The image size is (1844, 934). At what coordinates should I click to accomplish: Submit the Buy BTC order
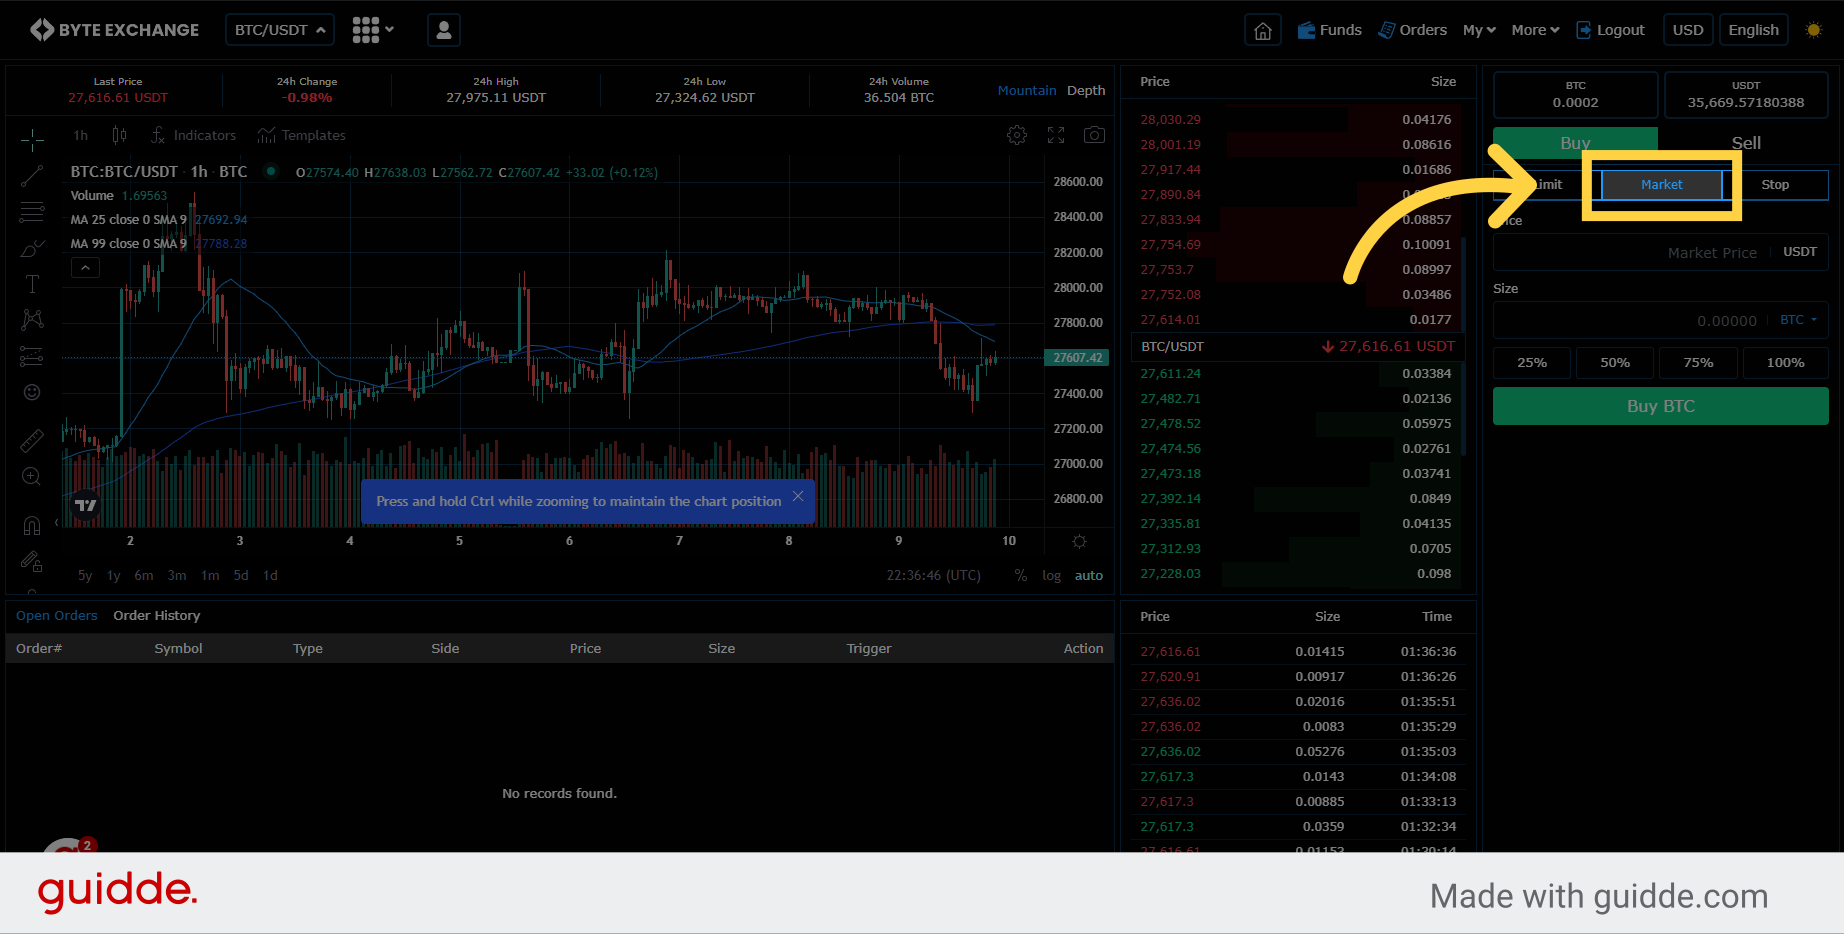1661,406
